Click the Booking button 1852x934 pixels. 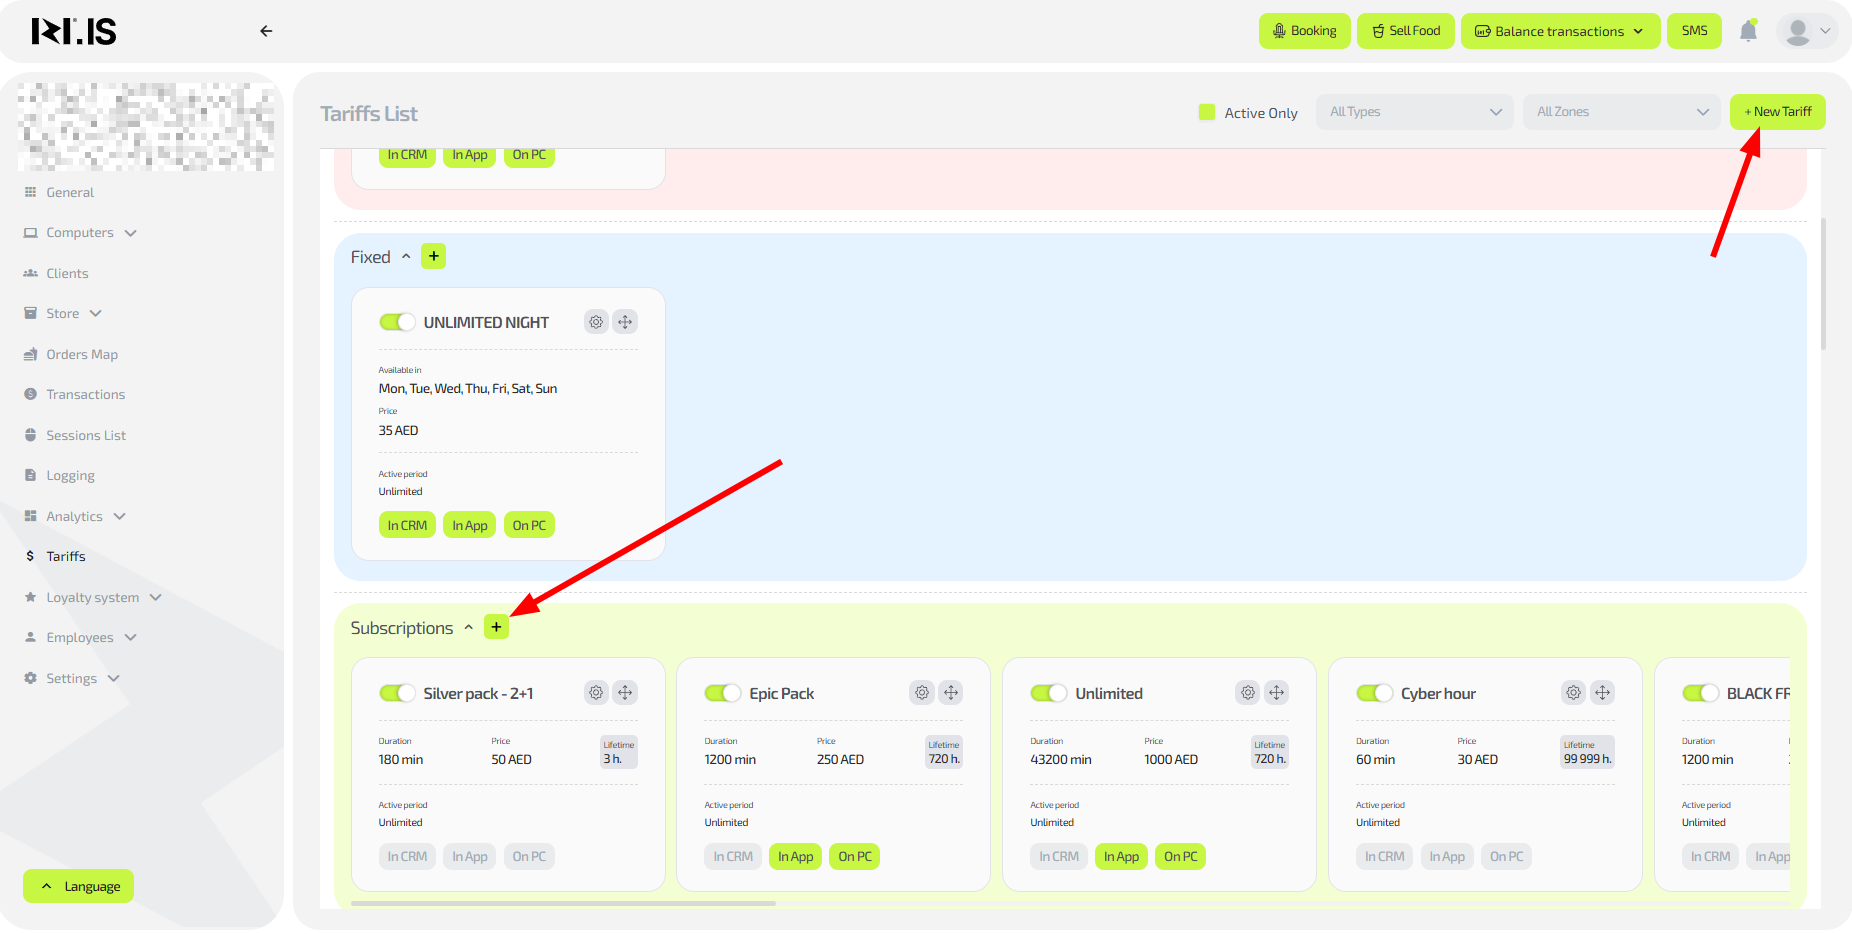1304,31
